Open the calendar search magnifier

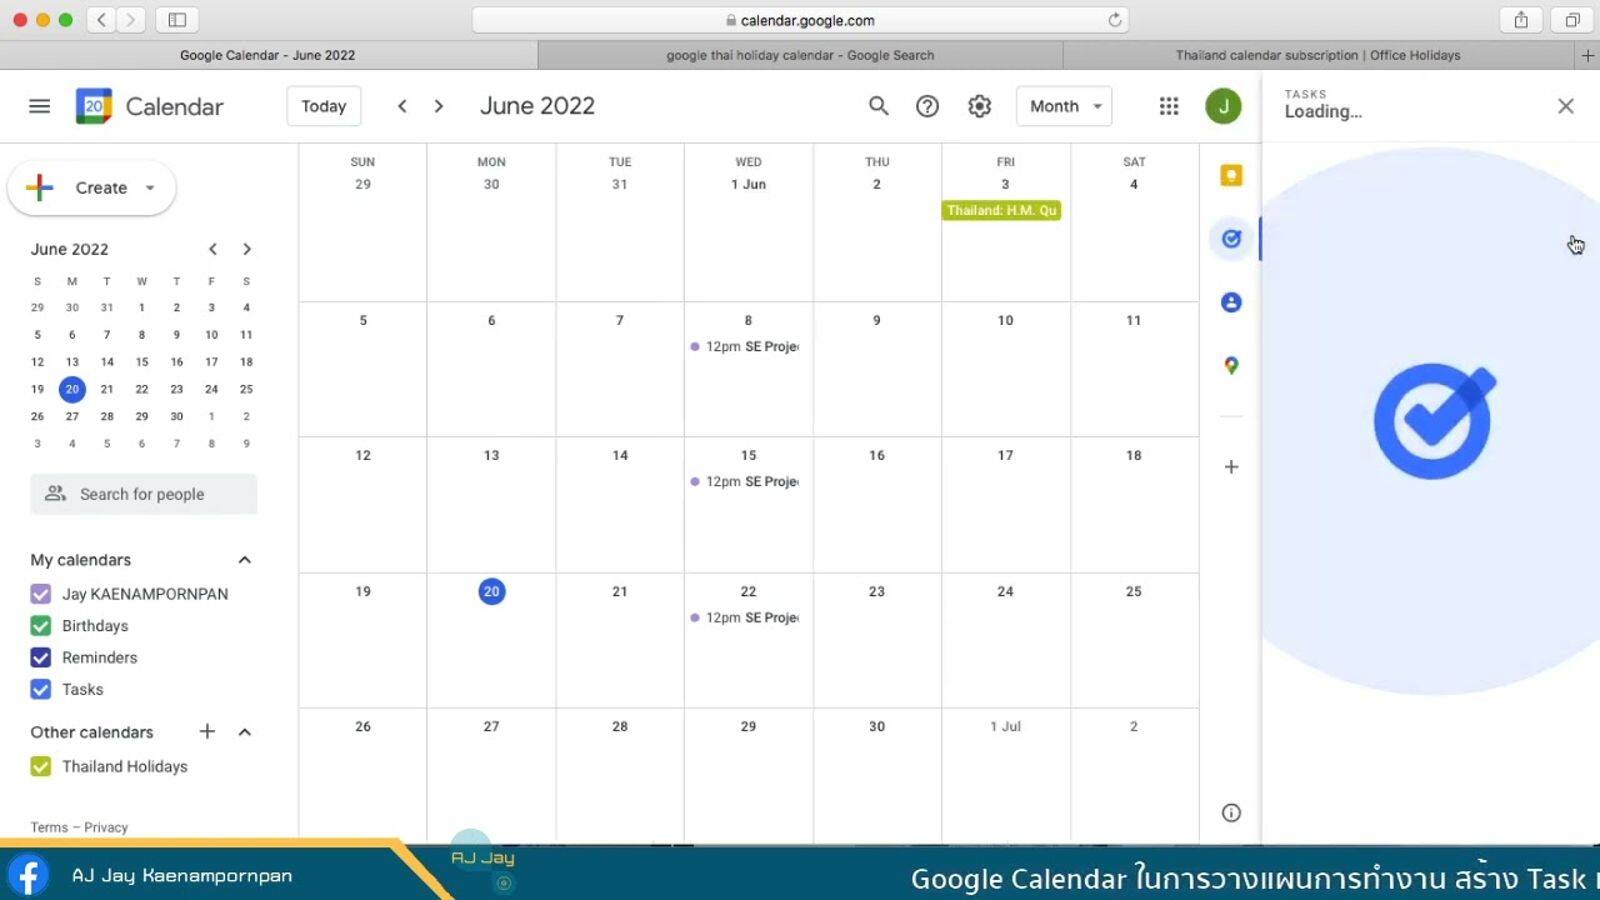pos(878,106)
